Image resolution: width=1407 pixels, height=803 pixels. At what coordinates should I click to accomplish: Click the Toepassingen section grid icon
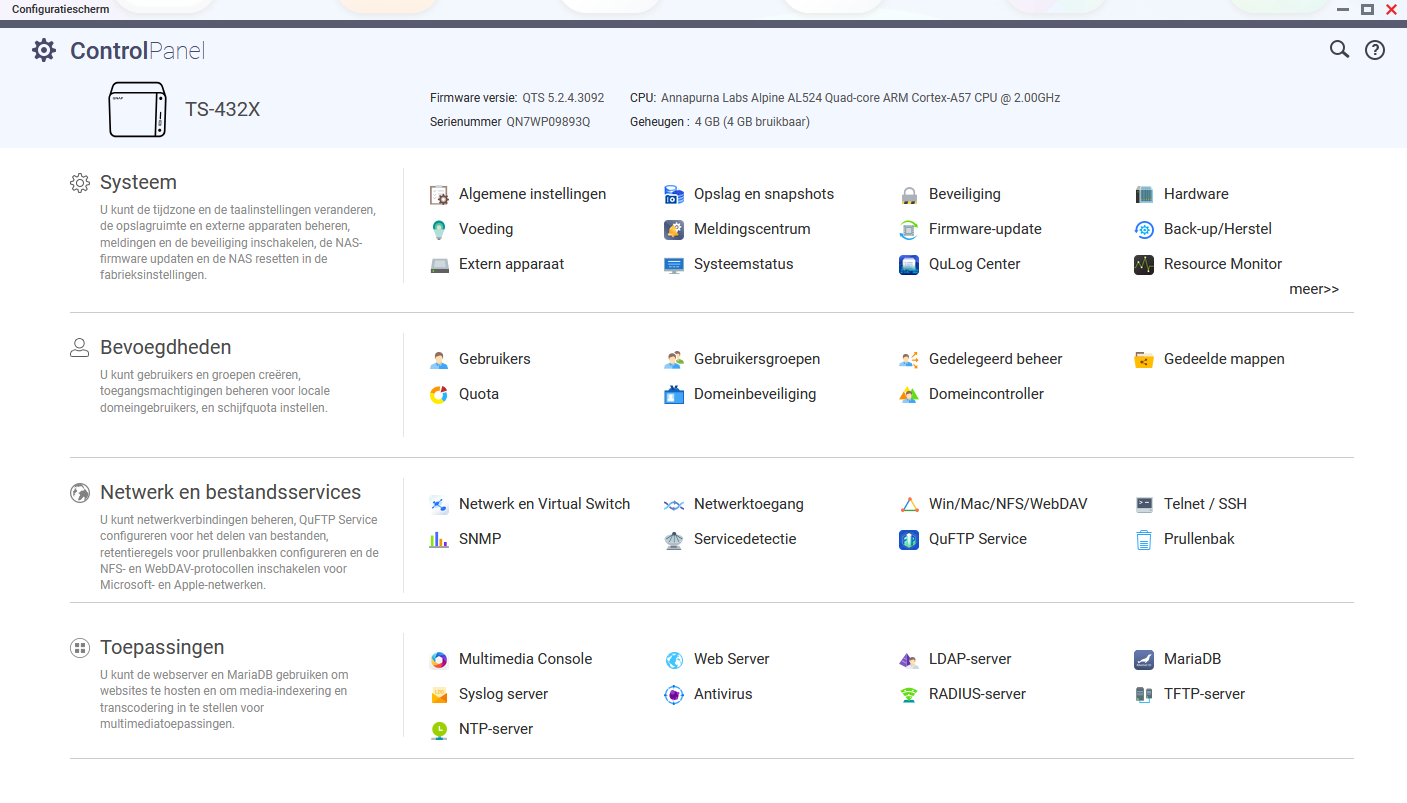[80, 648]
